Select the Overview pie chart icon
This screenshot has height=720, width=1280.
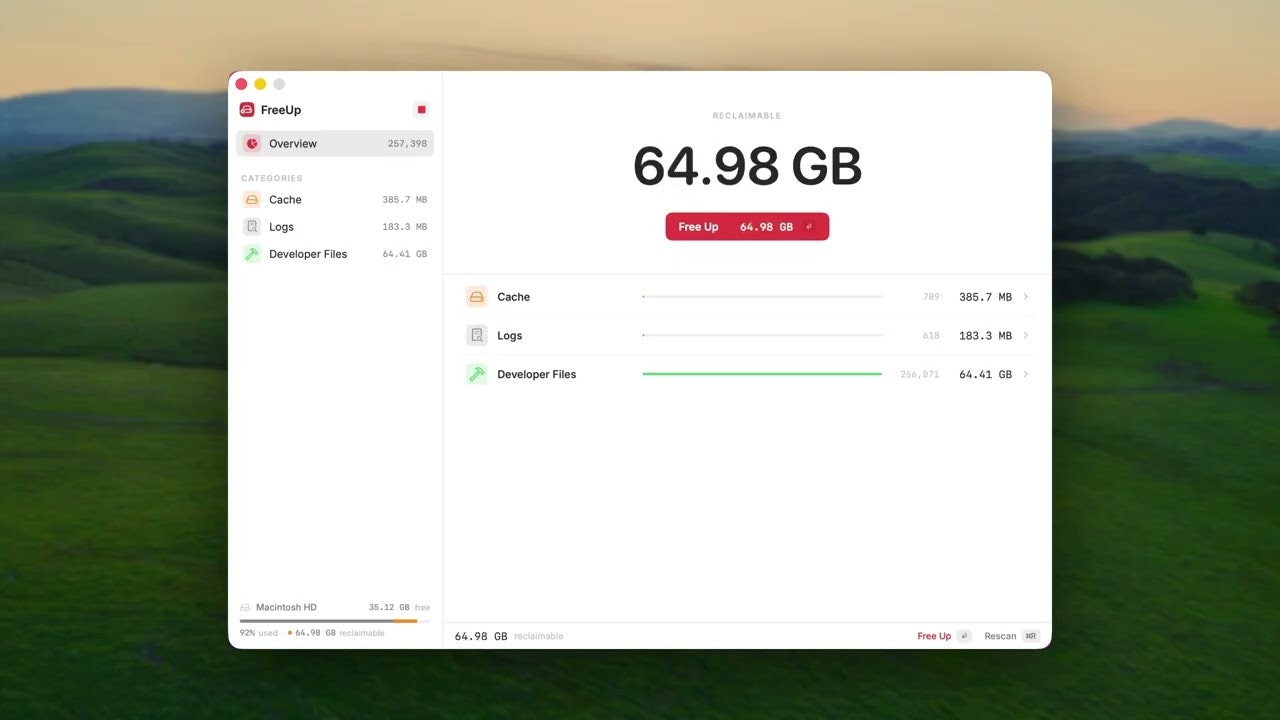coord(252,143)
